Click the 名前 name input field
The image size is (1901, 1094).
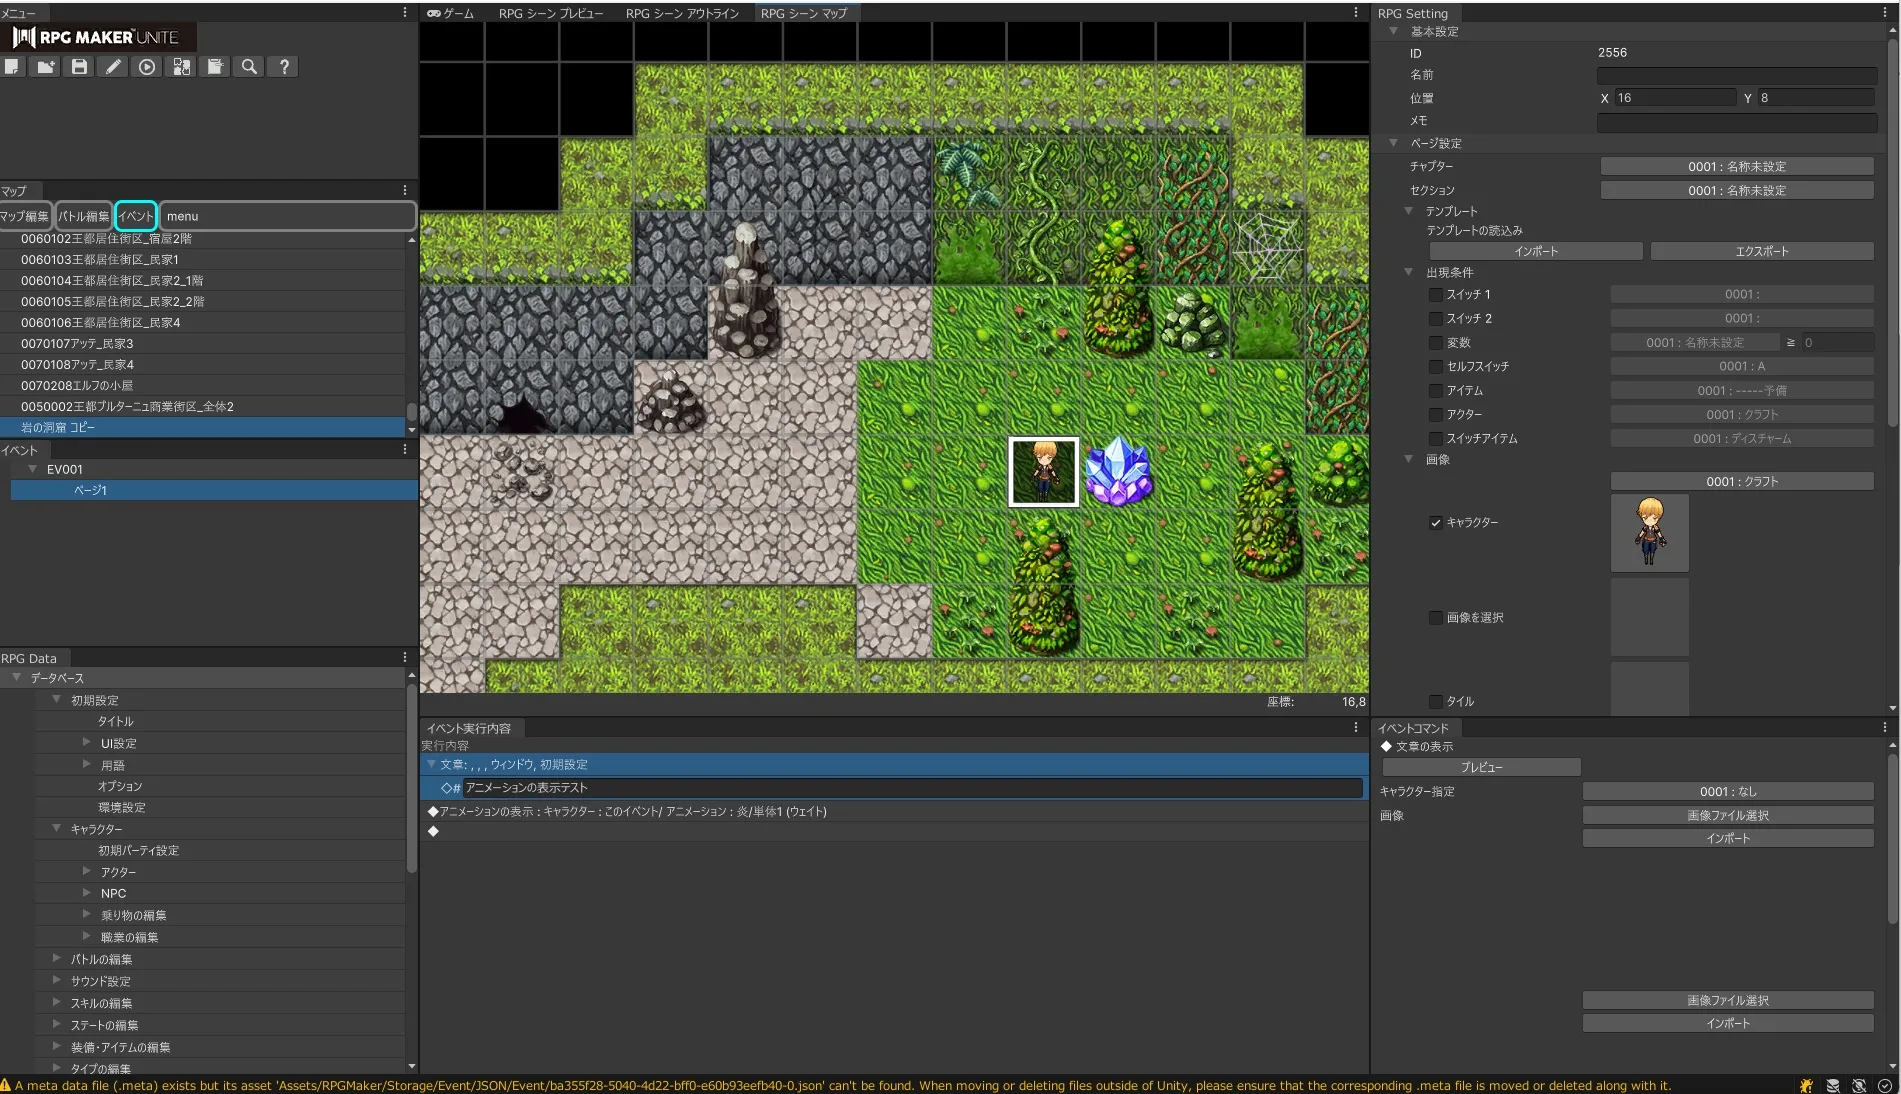(1736, 76)
